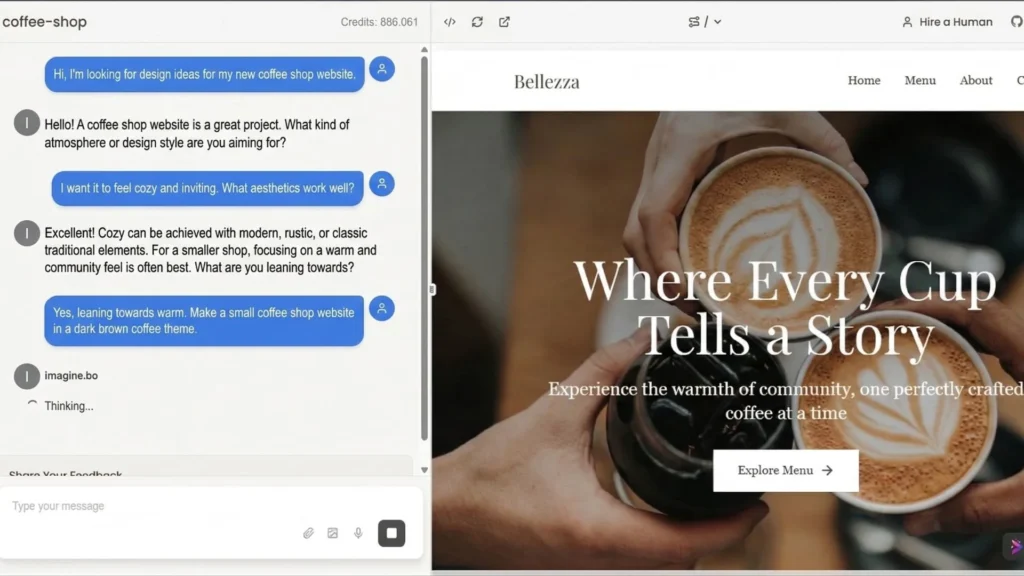
Task: Click the Explore Menu button
Action: pos(785,470)
